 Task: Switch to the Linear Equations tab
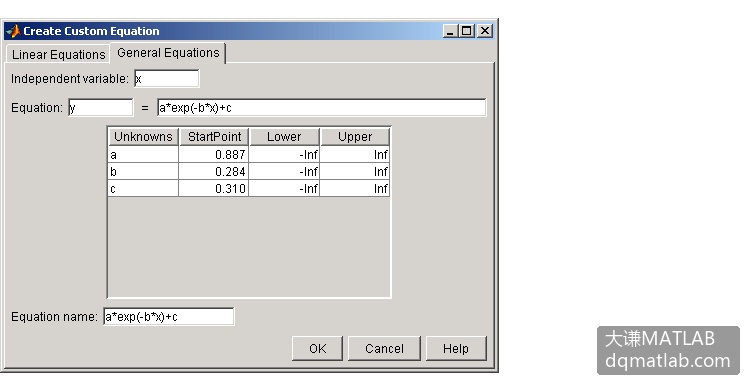pos(58,55)
